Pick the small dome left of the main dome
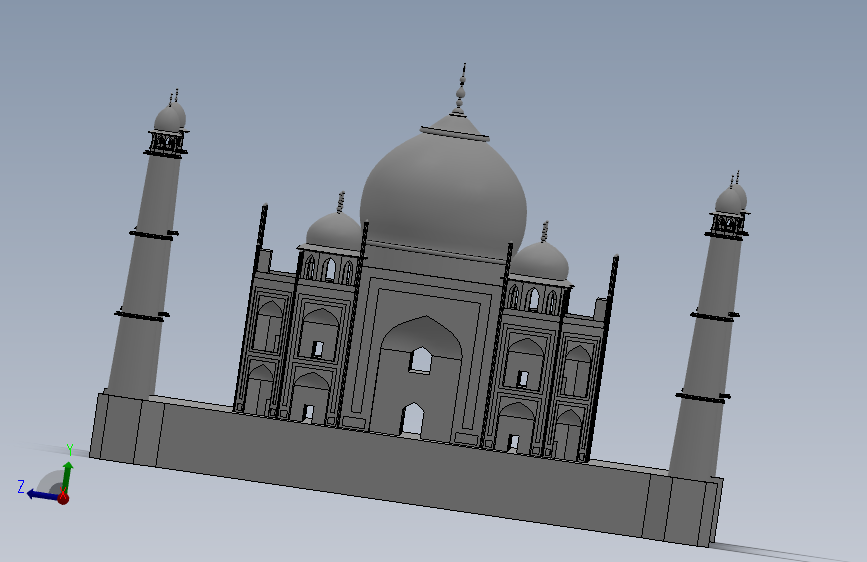This screenshot has height=562, width=867. point(333,231)
